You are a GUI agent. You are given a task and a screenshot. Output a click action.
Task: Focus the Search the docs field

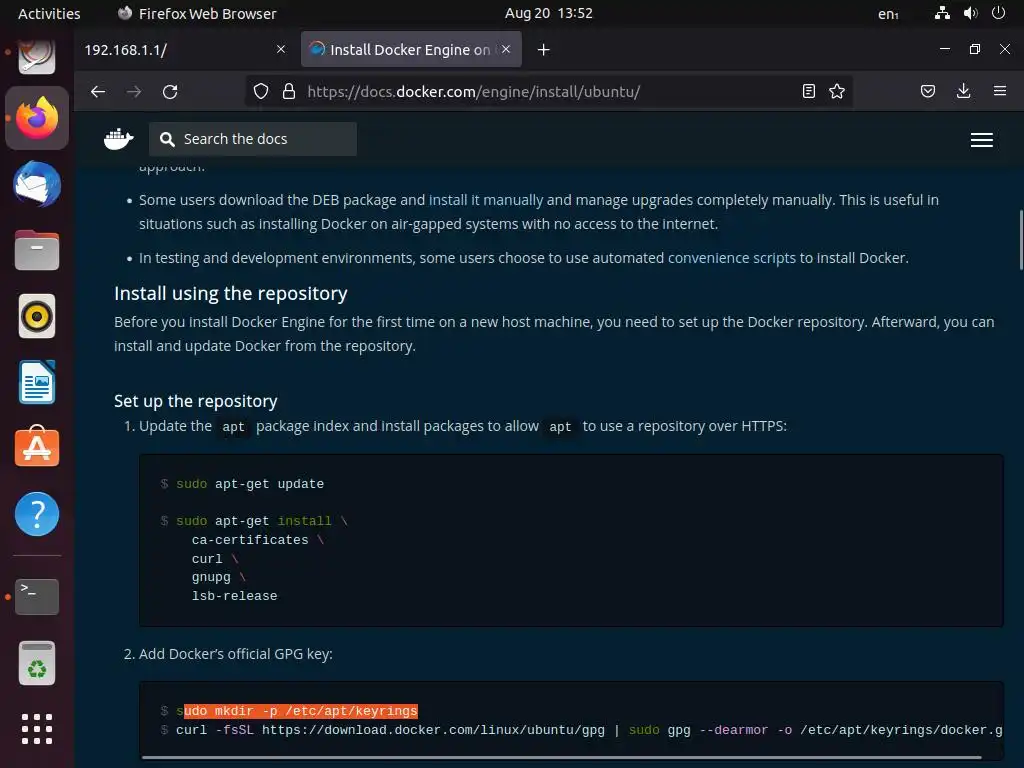click(x=253, y=139)
